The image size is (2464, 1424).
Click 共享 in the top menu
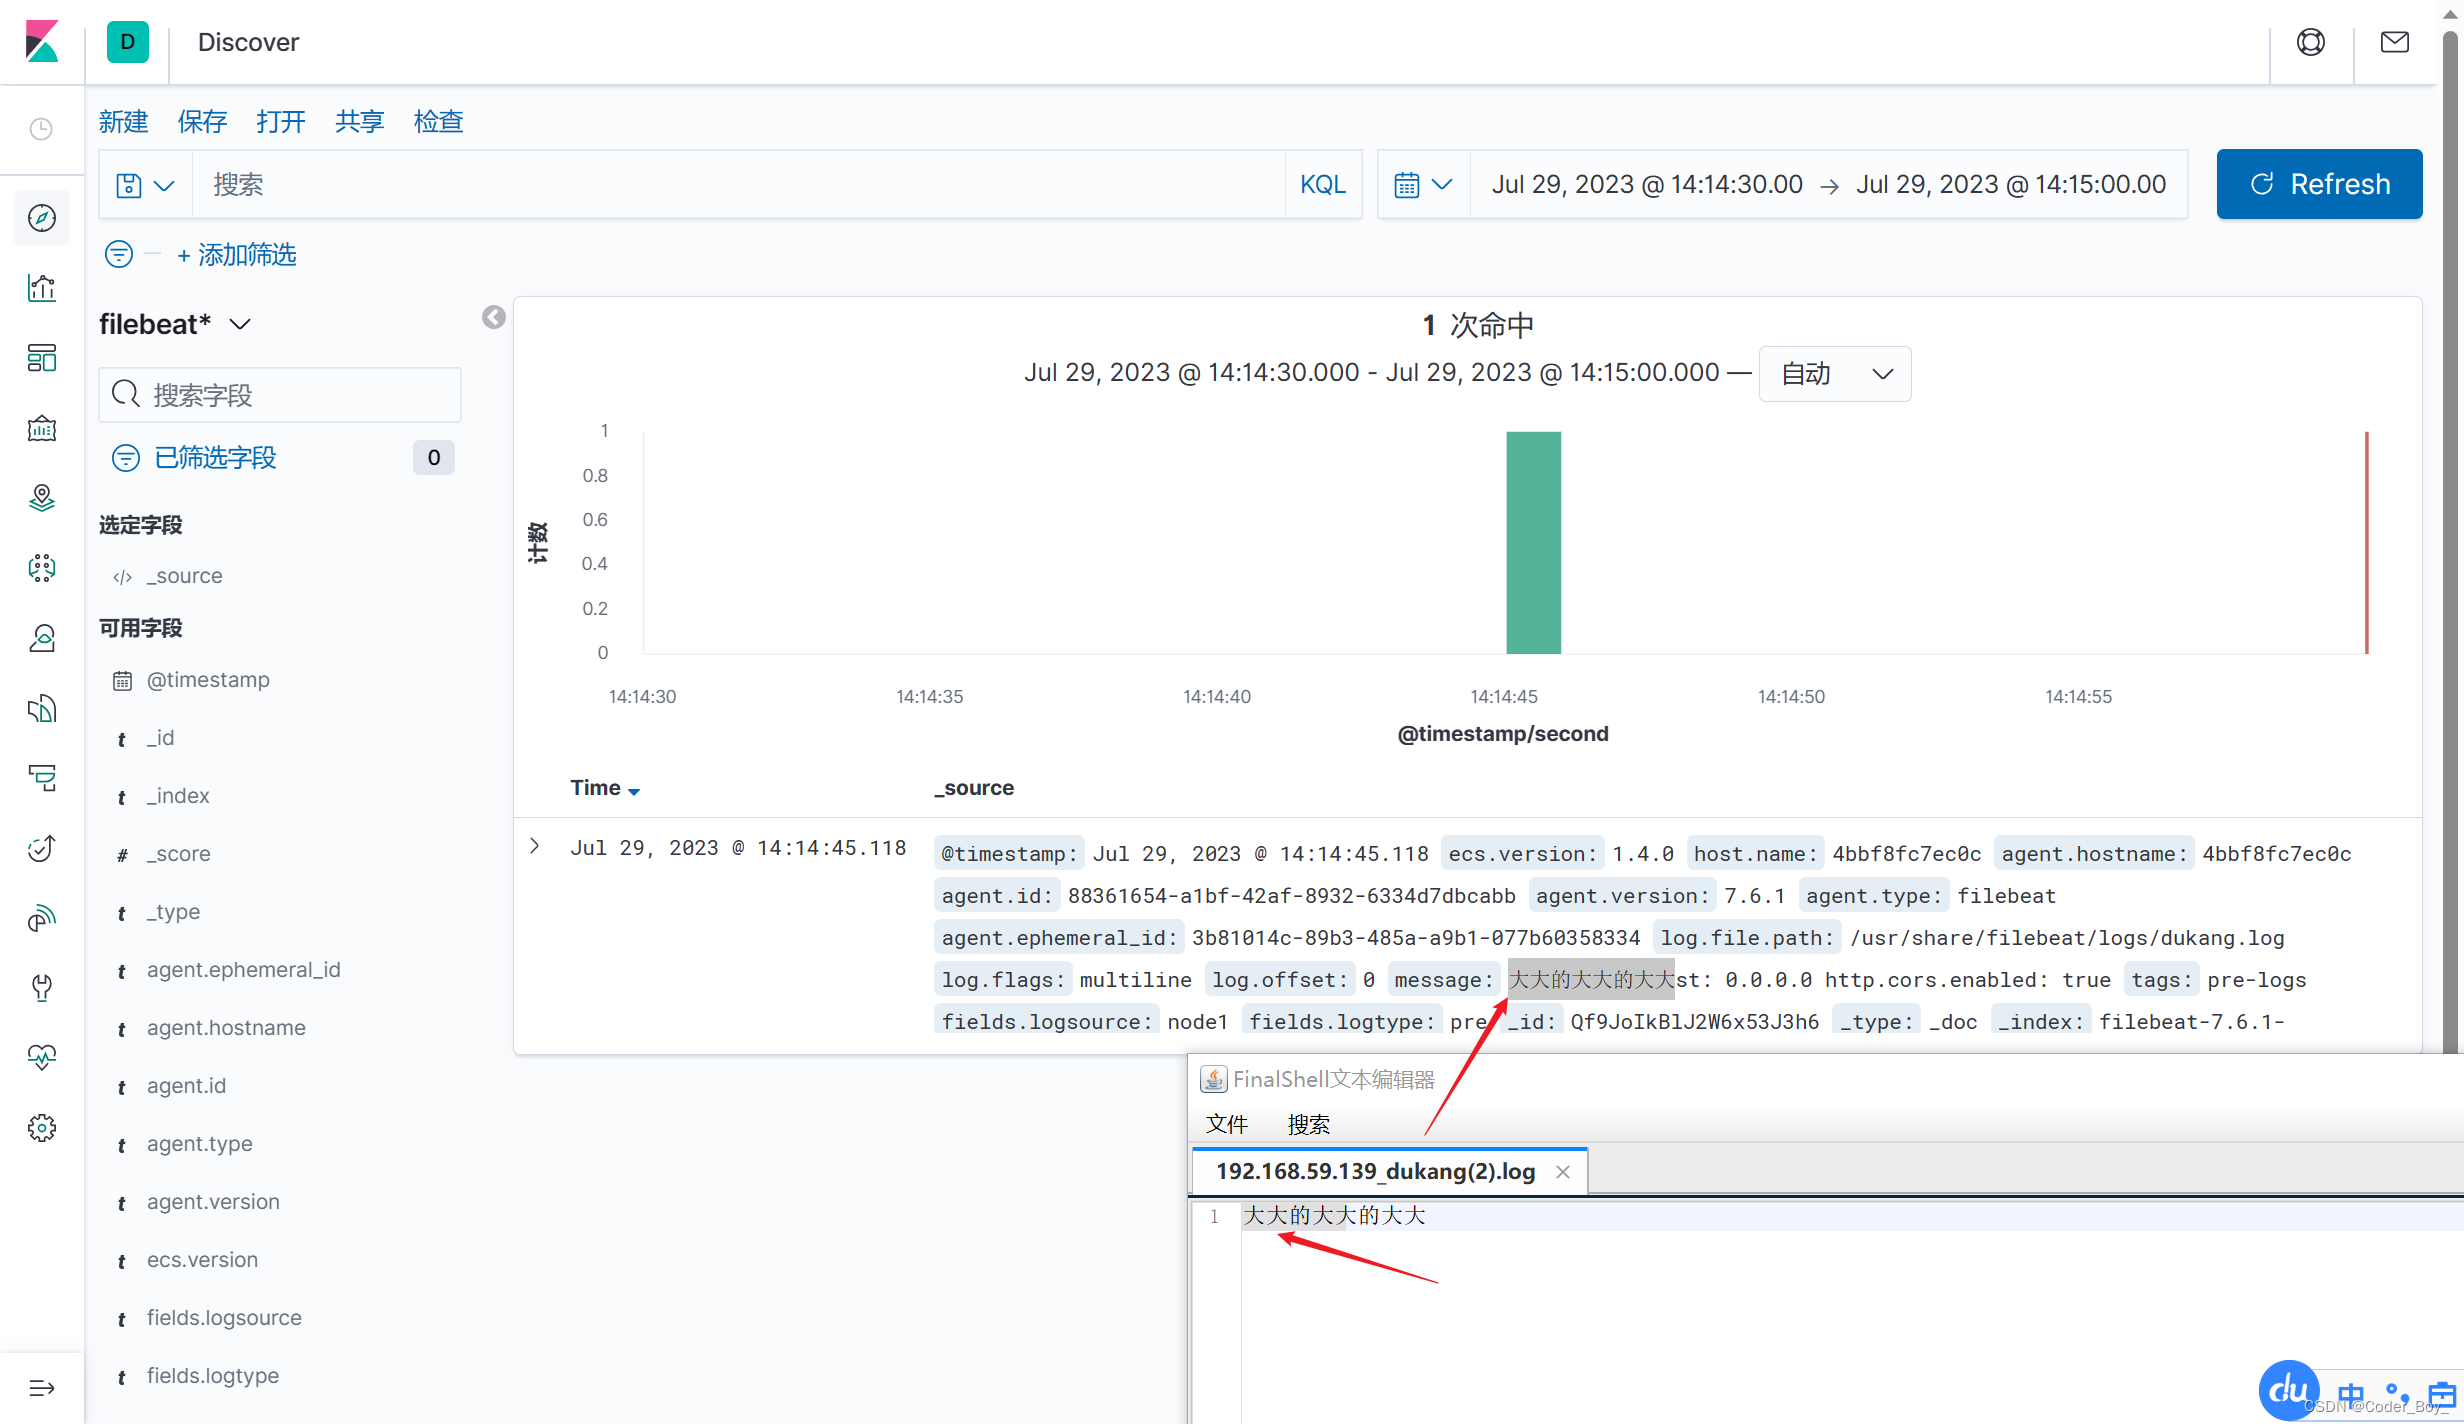tap(360, 122)
